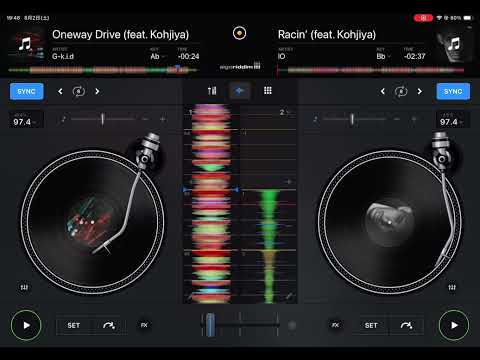Click the left deck tempo slider handle
480x360 pixels.
tap(102, 119)
